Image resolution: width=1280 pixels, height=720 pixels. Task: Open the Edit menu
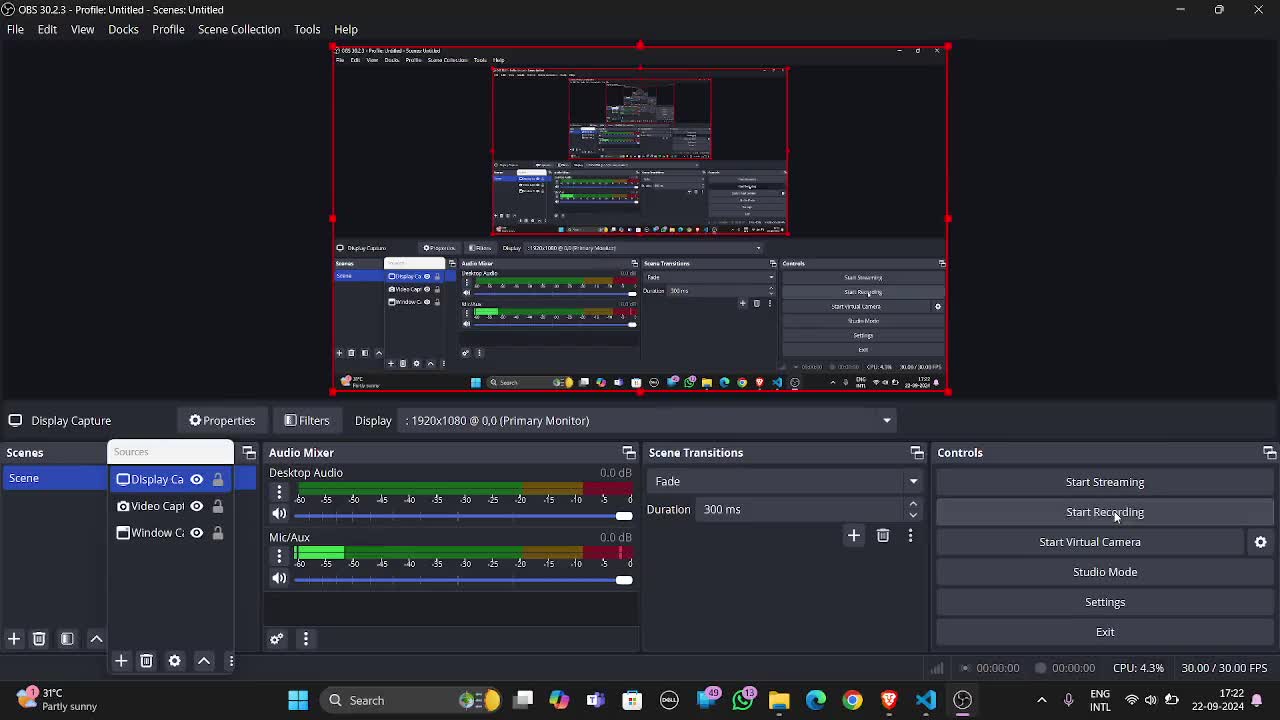(x=47, y=29)
